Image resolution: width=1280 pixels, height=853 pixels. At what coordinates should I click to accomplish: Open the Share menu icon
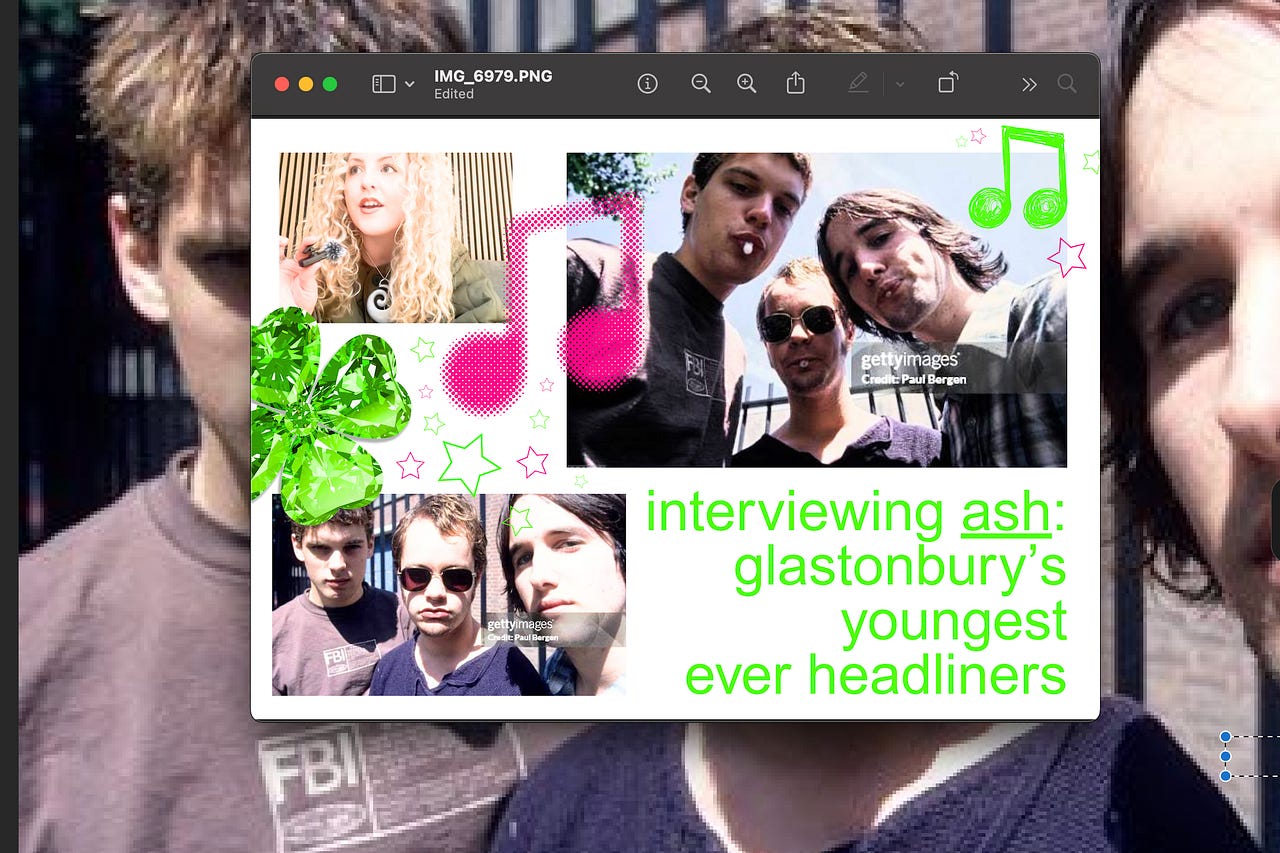pyautogui.click(x=795, y=83)
